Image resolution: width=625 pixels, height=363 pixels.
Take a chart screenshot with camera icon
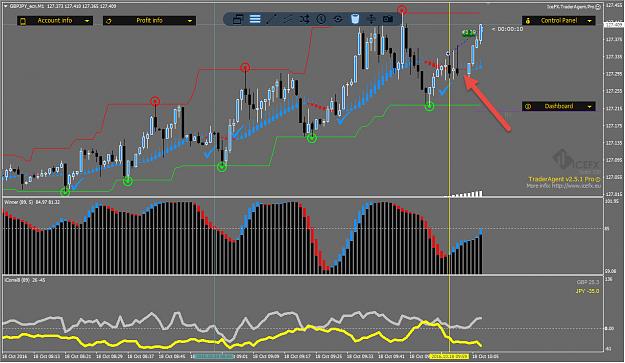(x=388, y=19)
